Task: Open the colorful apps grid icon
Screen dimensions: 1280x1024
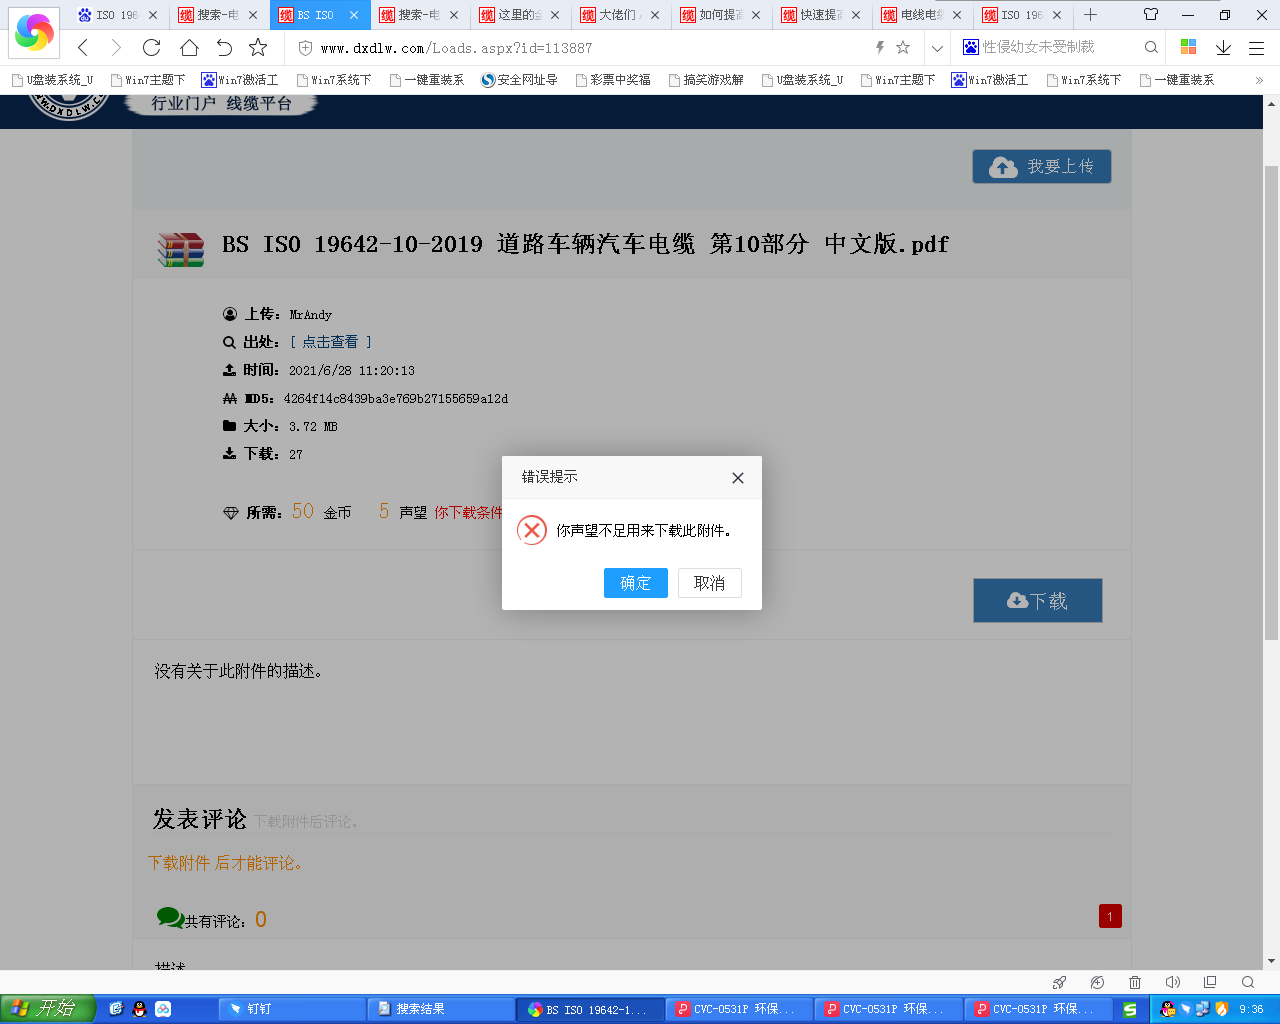Action: [1189, 47]
